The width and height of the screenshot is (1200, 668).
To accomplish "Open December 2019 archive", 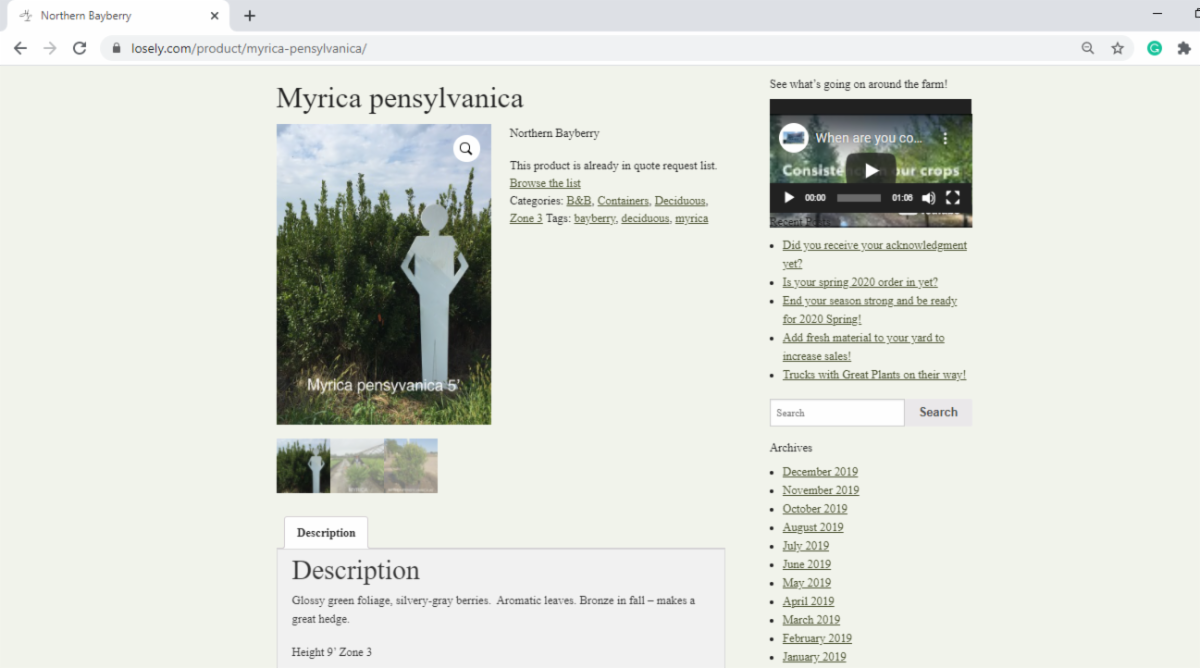I will click(x=820, y=472).
